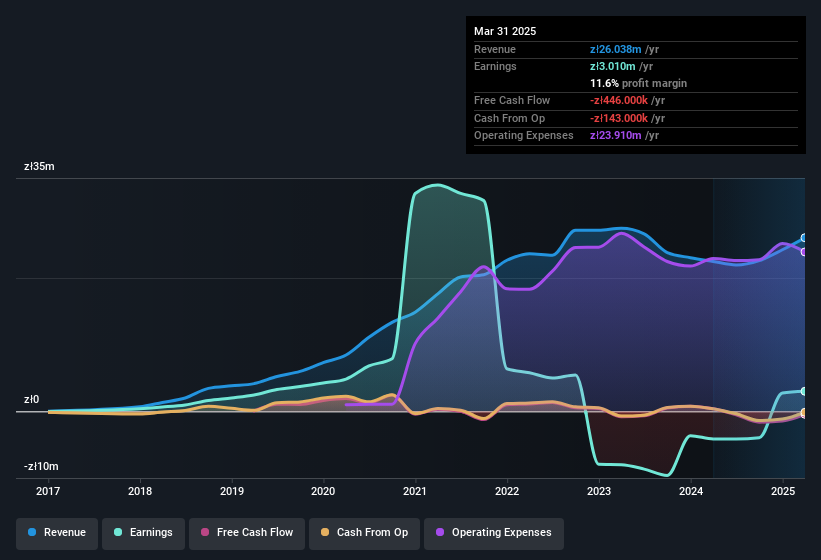821x560 pixels.
Task: Click the 2024 x-axis label
Action: pyautogui.click(x=691, y=491)
